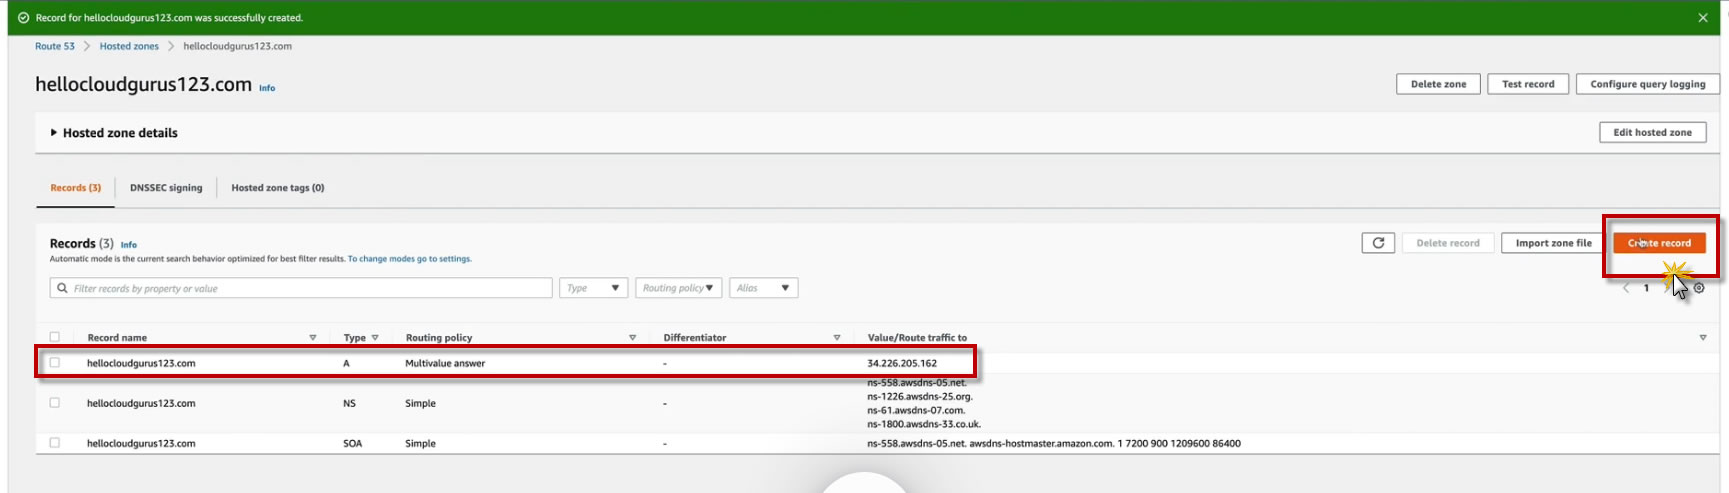Click the Delete record button
This screenshot has height=493, width=1729.
[1448, 243]
